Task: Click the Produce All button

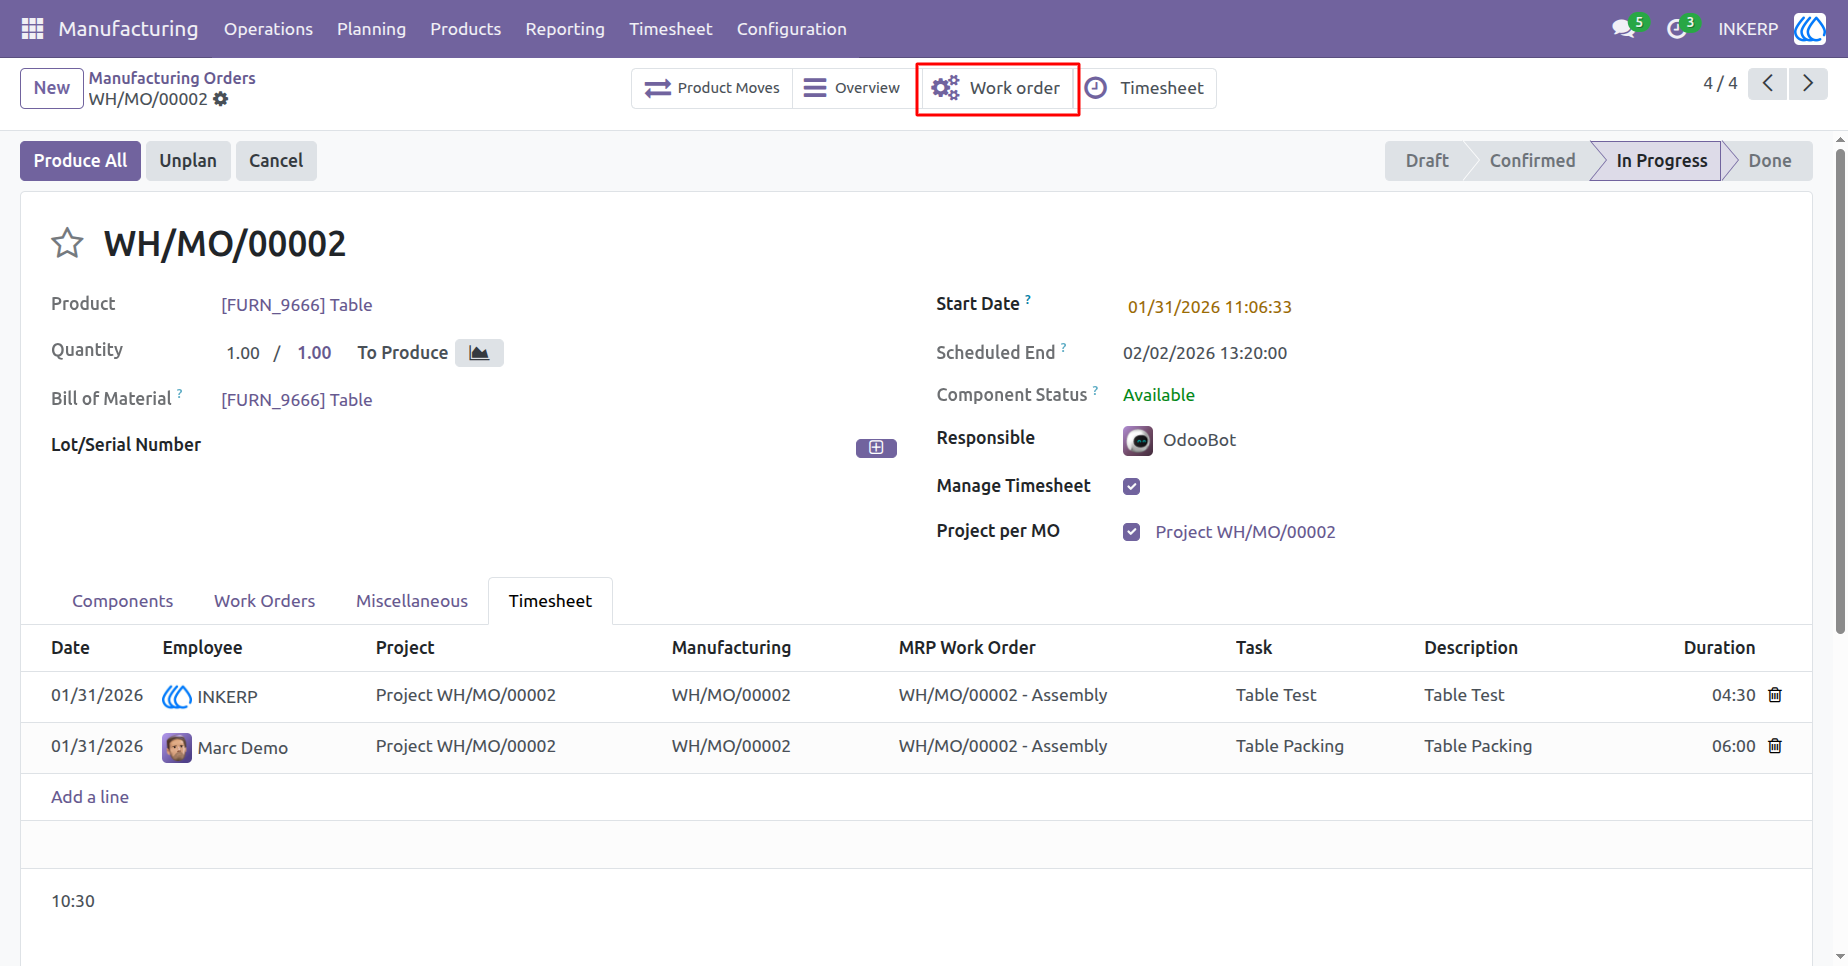Action: pyautogui.click(x=80, y=161)
